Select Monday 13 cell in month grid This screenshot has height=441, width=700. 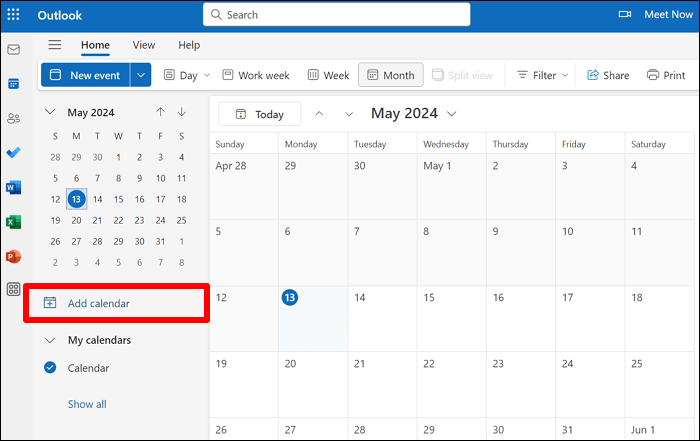click(313, 319)
